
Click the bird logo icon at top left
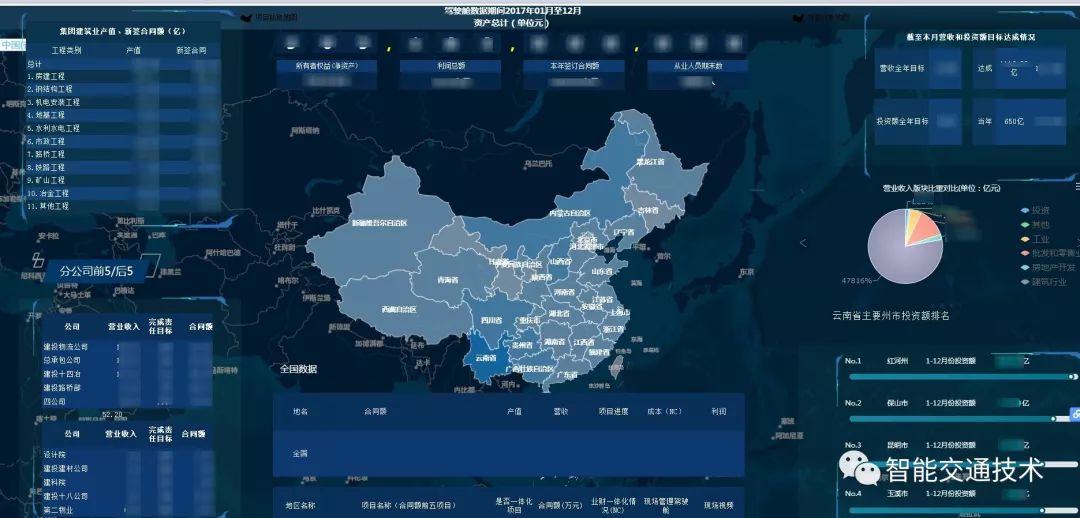point(245,18)
